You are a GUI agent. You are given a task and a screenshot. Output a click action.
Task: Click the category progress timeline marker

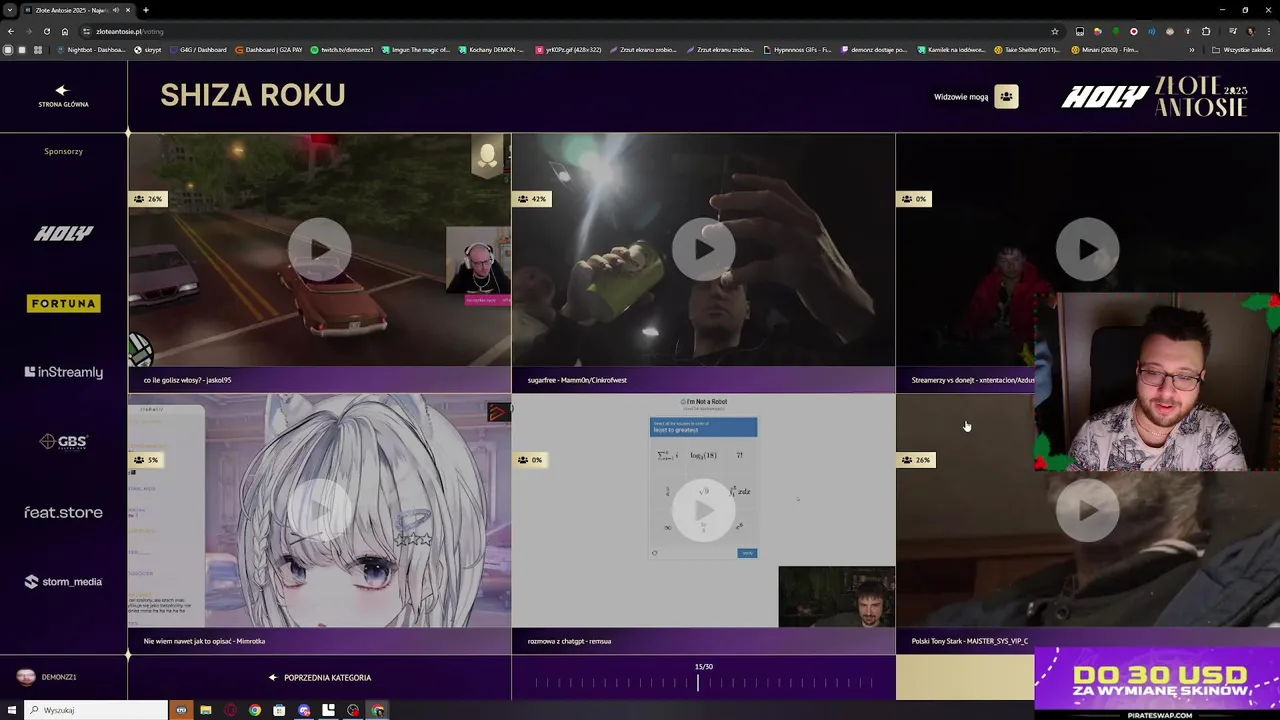coord(698,682)
